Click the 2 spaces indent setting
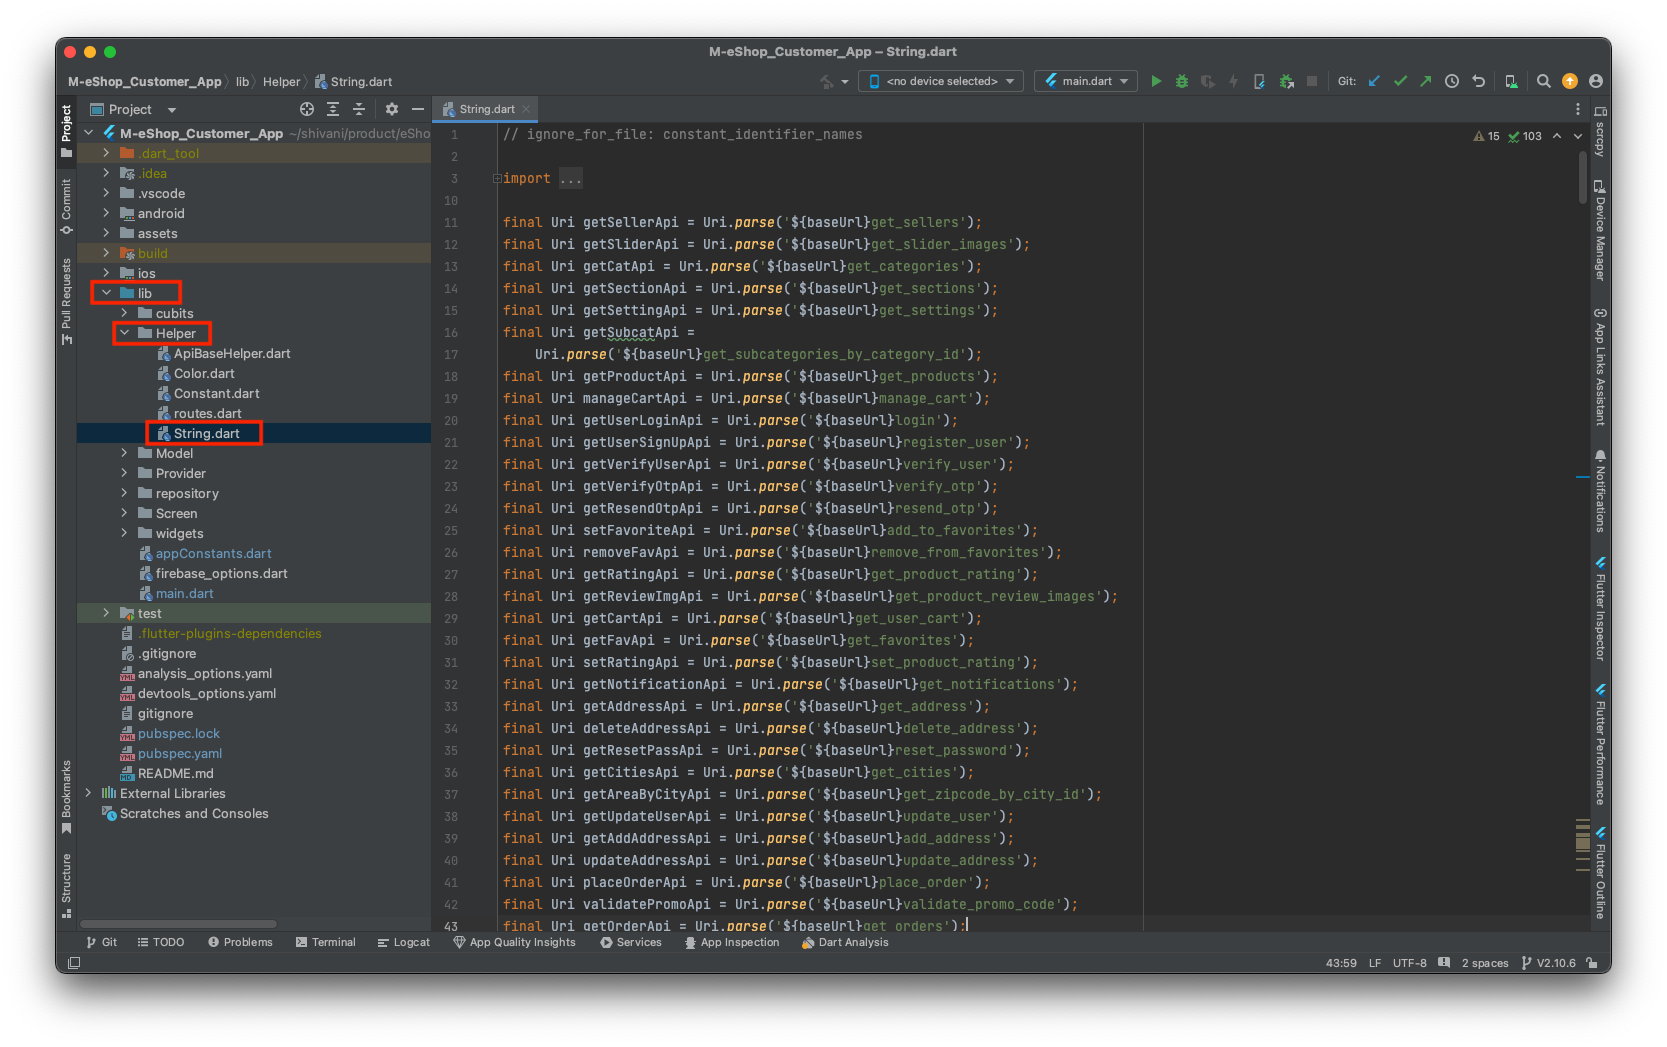The image size is (1667, 1047). coord(1485,963)
